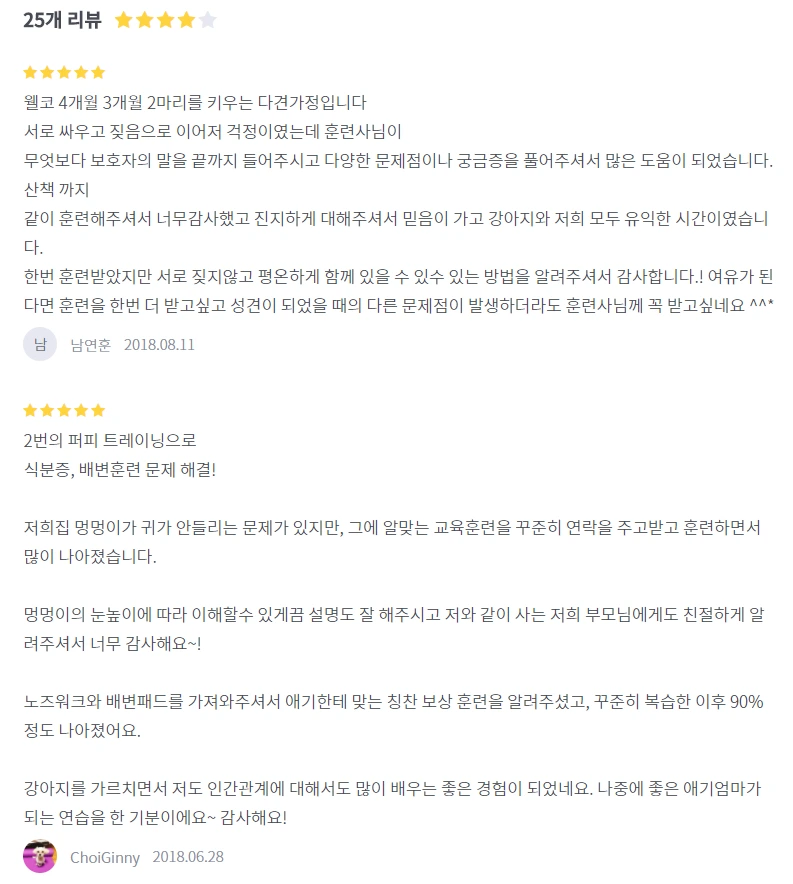Click the line starting 웰코 4개월 3개월

[x=195, y=103]
